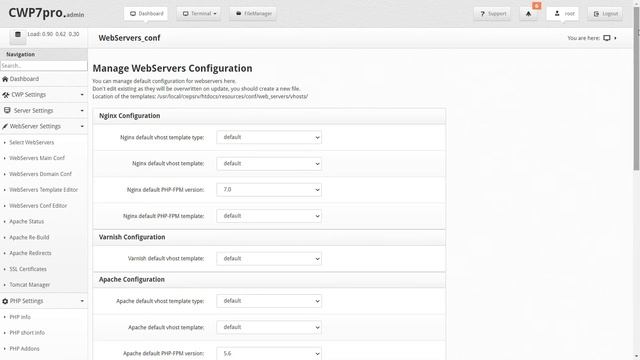Screen dimensions: 640x360
Task: Expand CWP Settings menu
Action: (x=44, y=95)
